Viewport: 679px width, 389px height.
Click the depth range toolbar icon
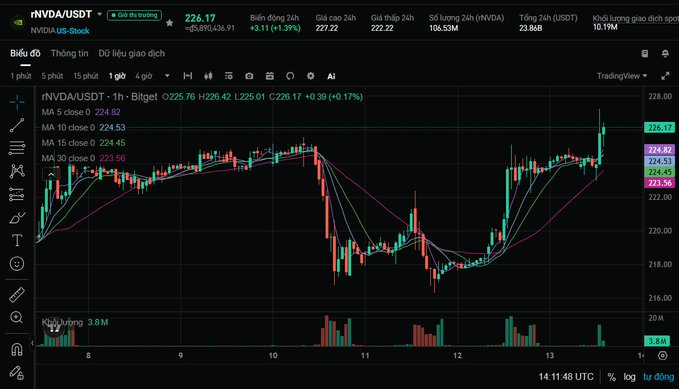(x=188, y=76)
